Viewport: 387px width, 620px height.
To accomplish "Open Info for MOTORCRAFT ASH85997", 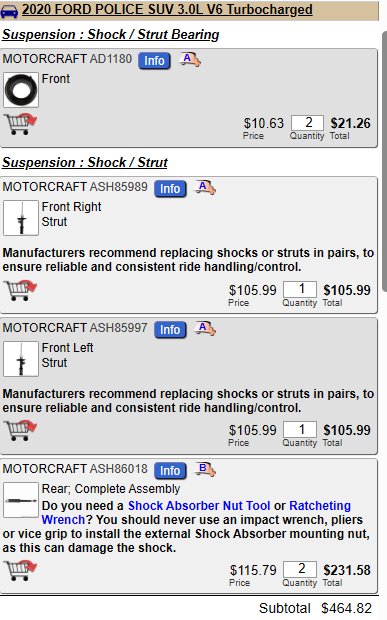I will point(170,330).
